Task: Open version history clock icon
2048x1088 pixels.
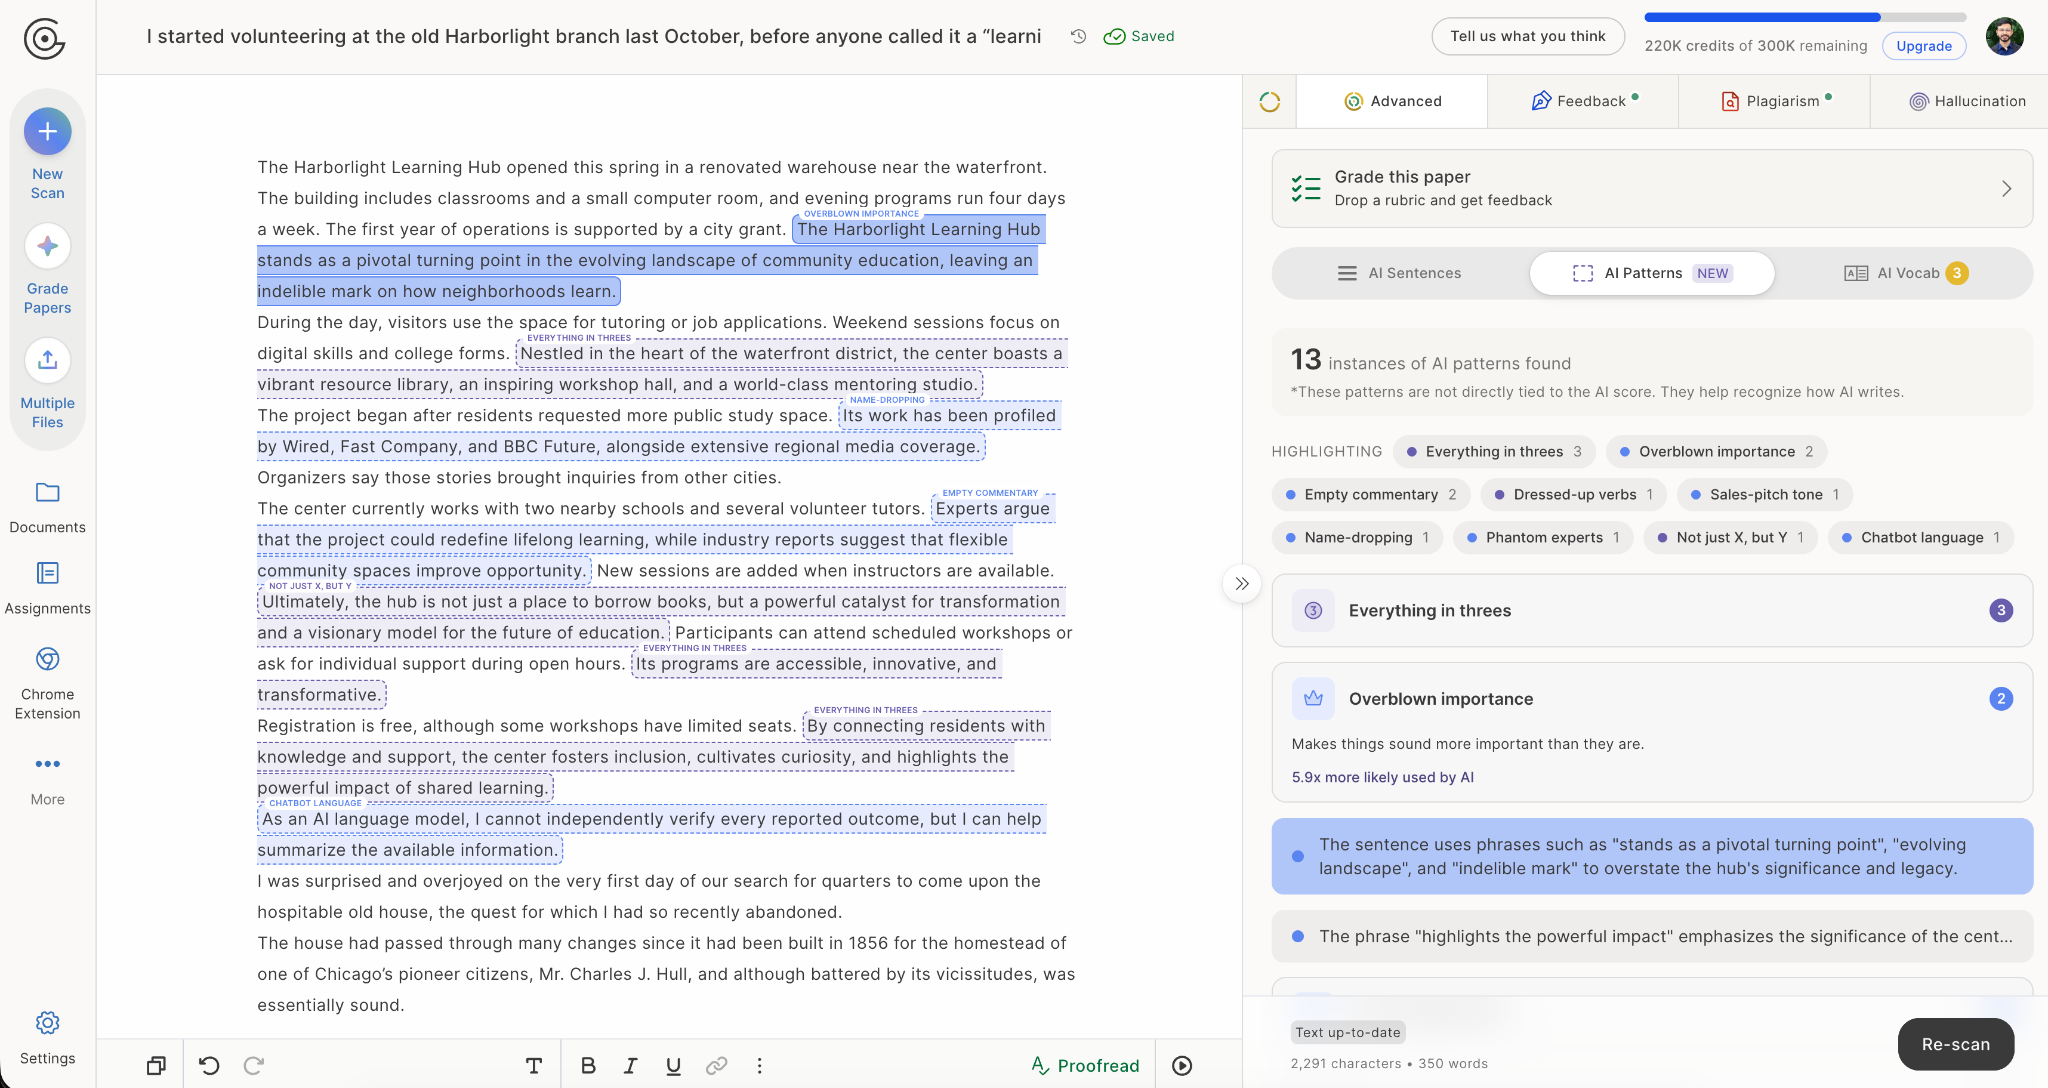Action: [1078, 36]
